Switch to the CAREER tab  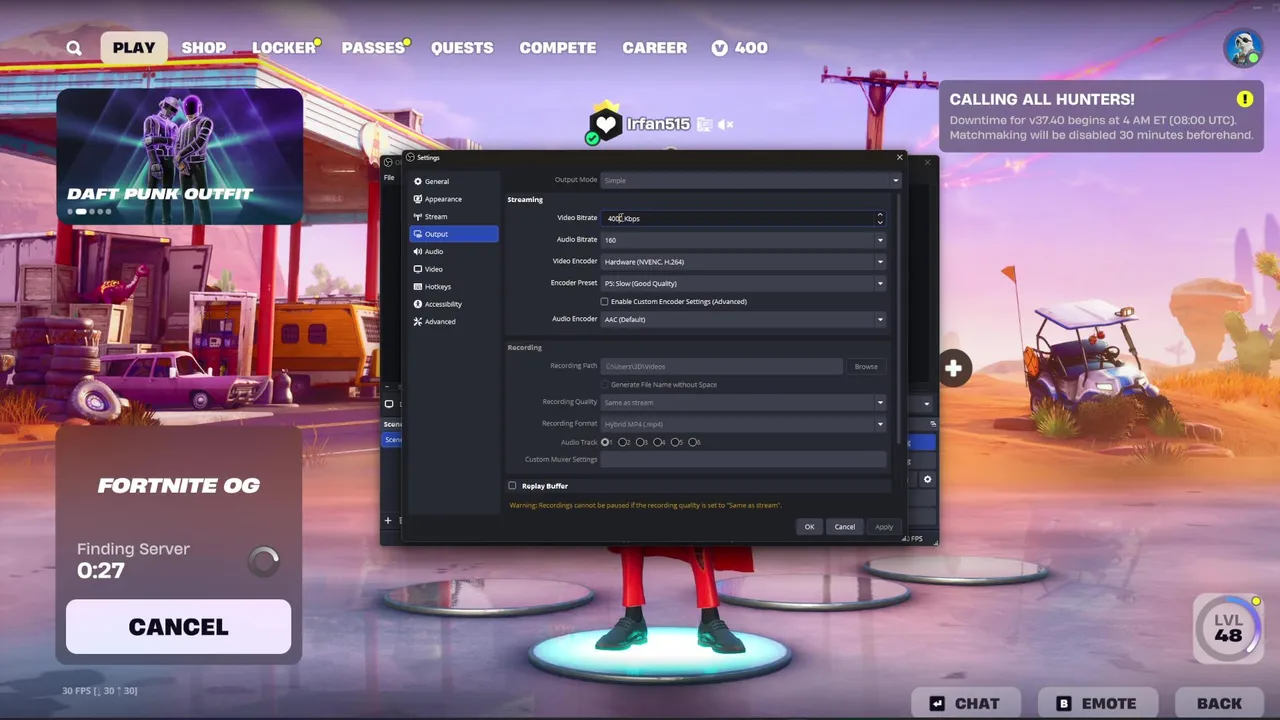point(655,48)
